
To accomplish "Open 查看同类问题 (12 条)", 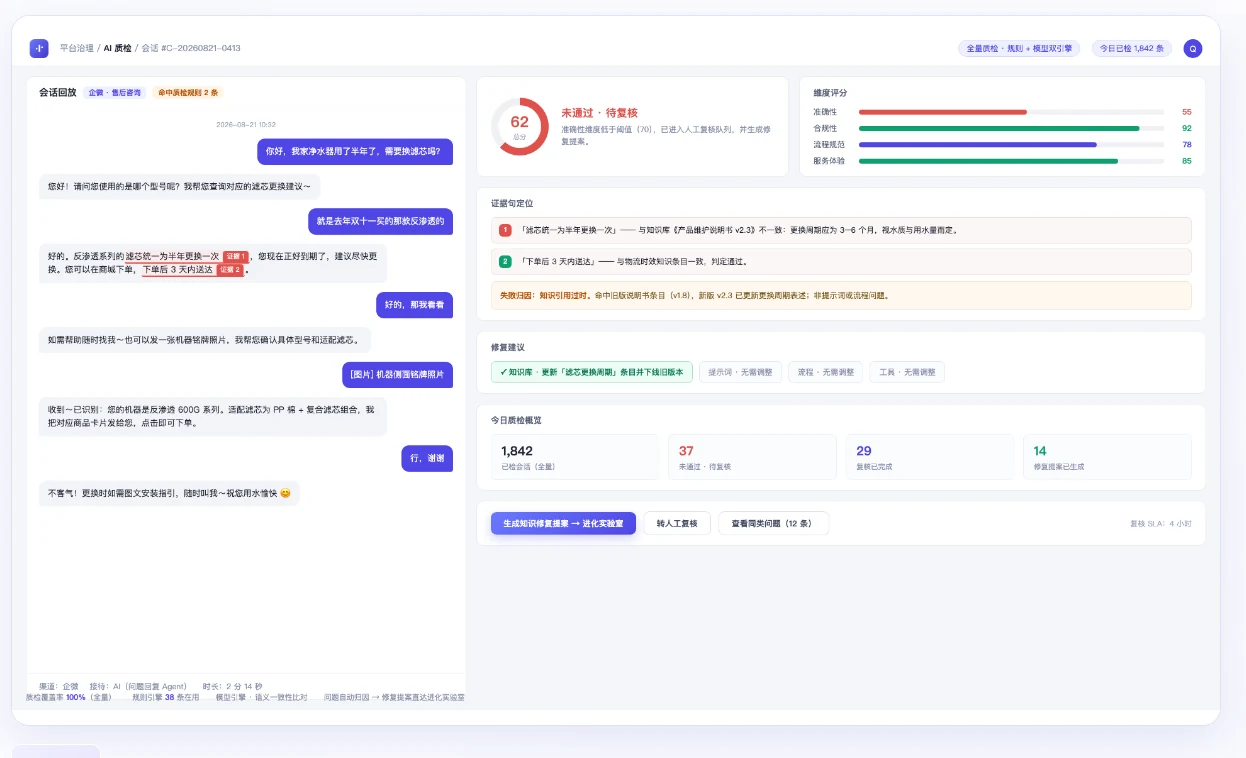I will coord(773,523).
